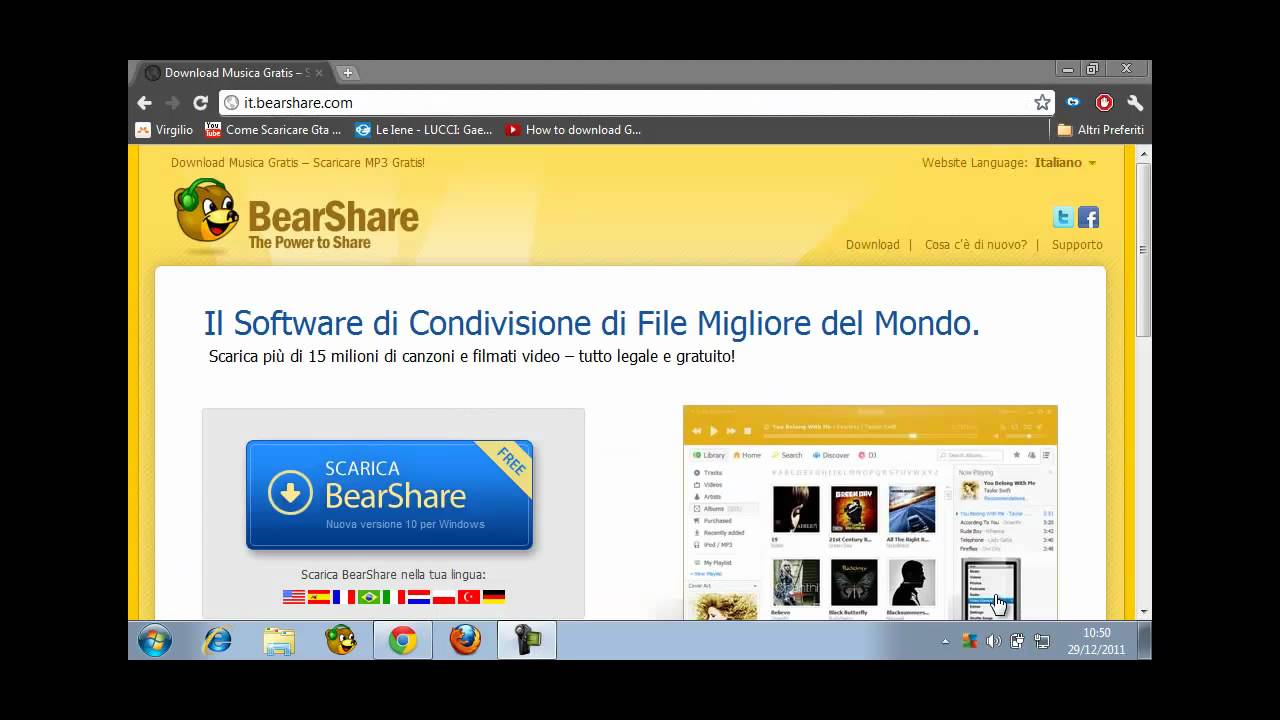Launch Internet Explorer from taskbar

coord(217,640)
